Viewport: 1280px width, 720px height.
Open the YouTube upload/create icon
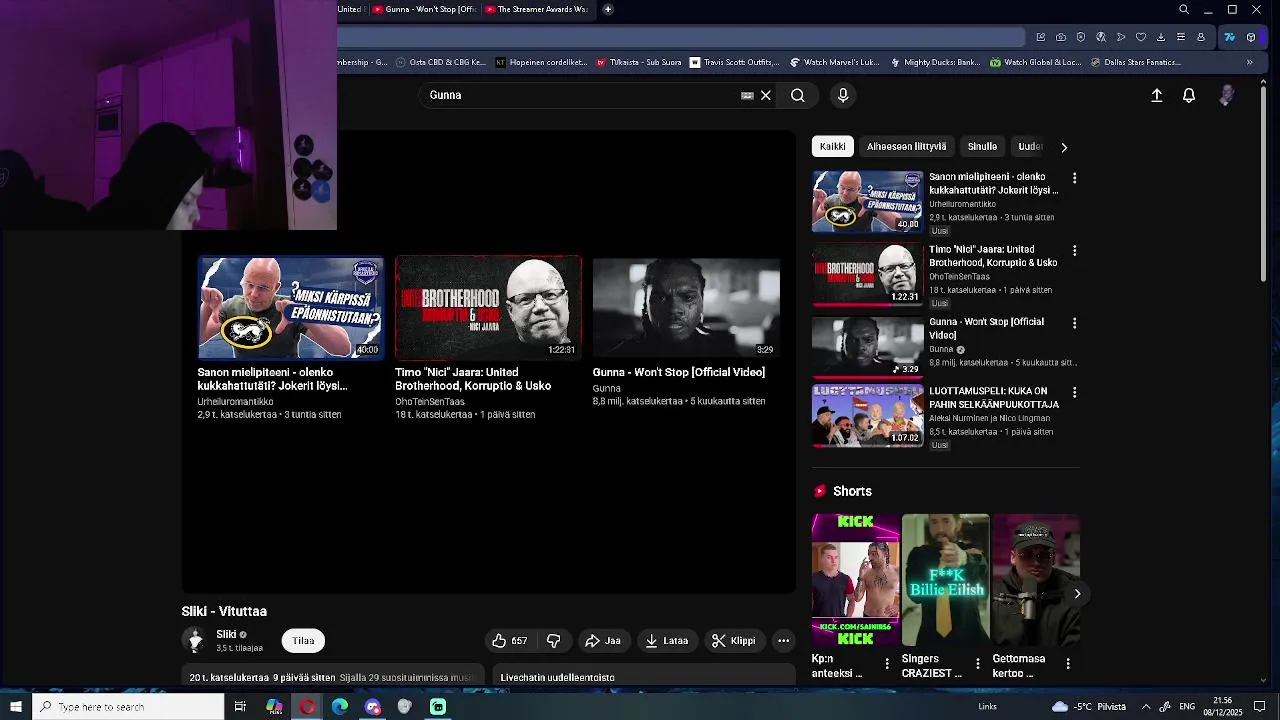[x=1157, y=95]
